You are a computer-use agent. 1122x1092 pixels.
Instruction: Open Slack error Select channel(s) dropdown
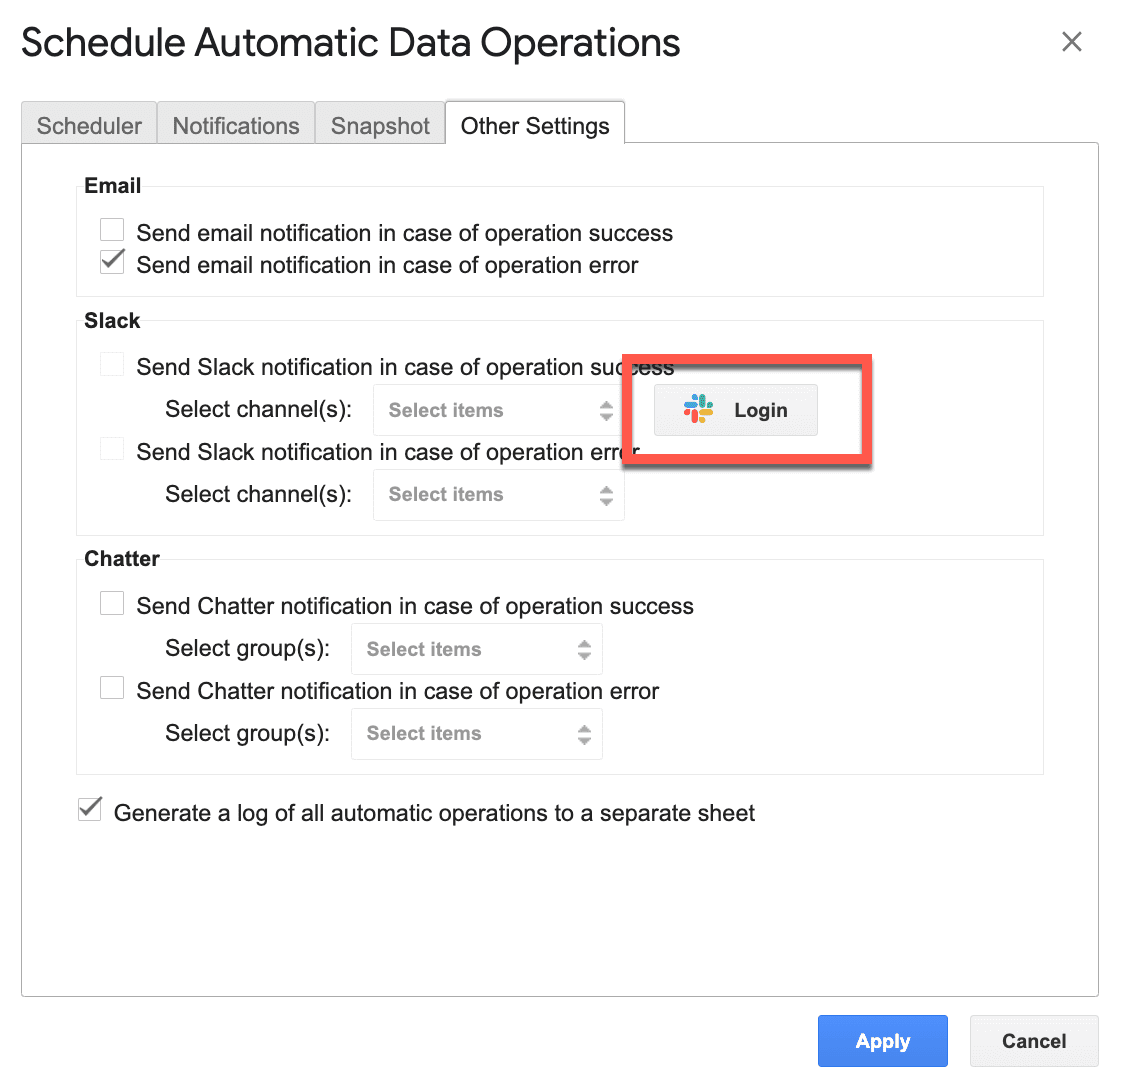[x=499, y=494]
